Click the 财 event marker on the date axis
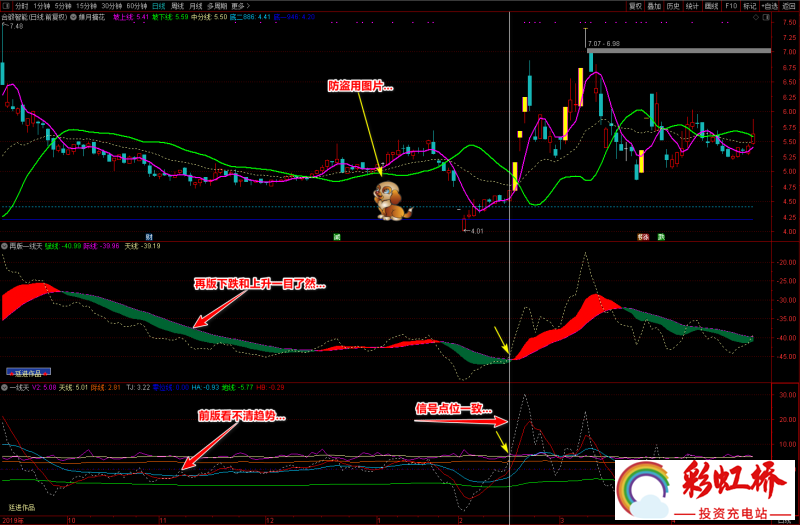The height and width of the screenshot is (525, 800). [149, 237]
